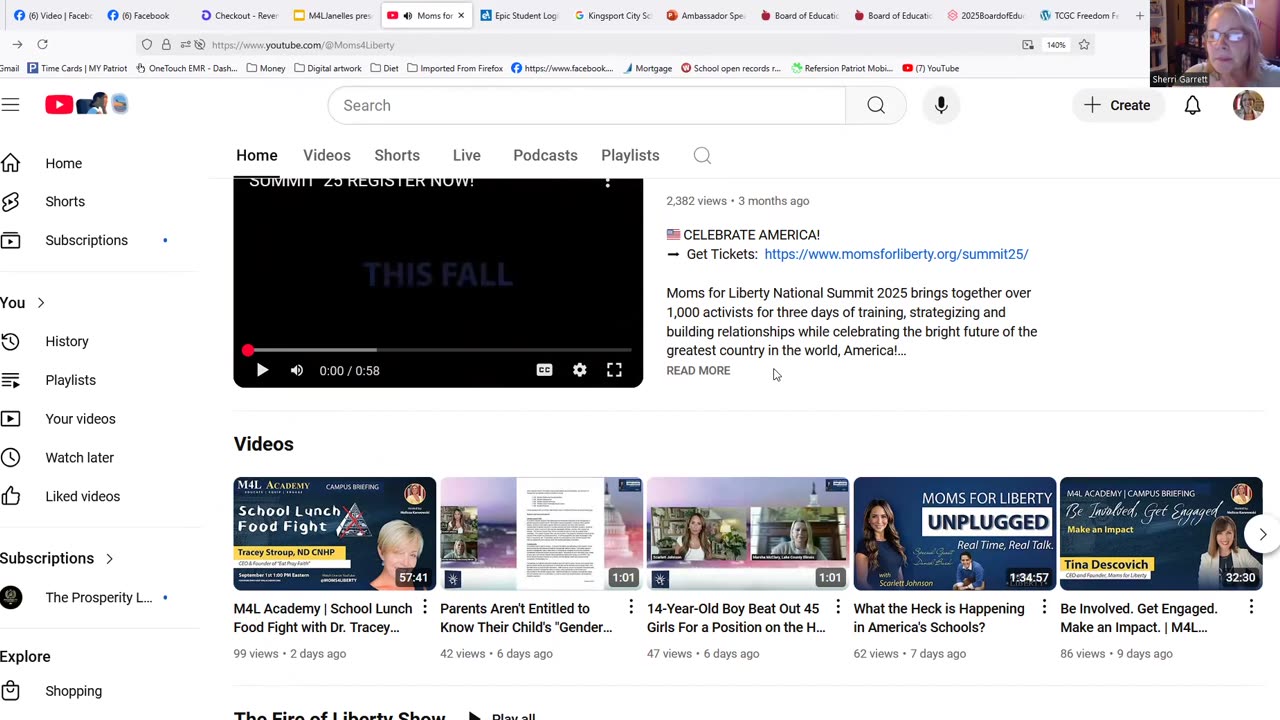Viewport: 1280px width, 720px height.
Task: Search within the channel using the magnifier
Action: coord(702,155)
